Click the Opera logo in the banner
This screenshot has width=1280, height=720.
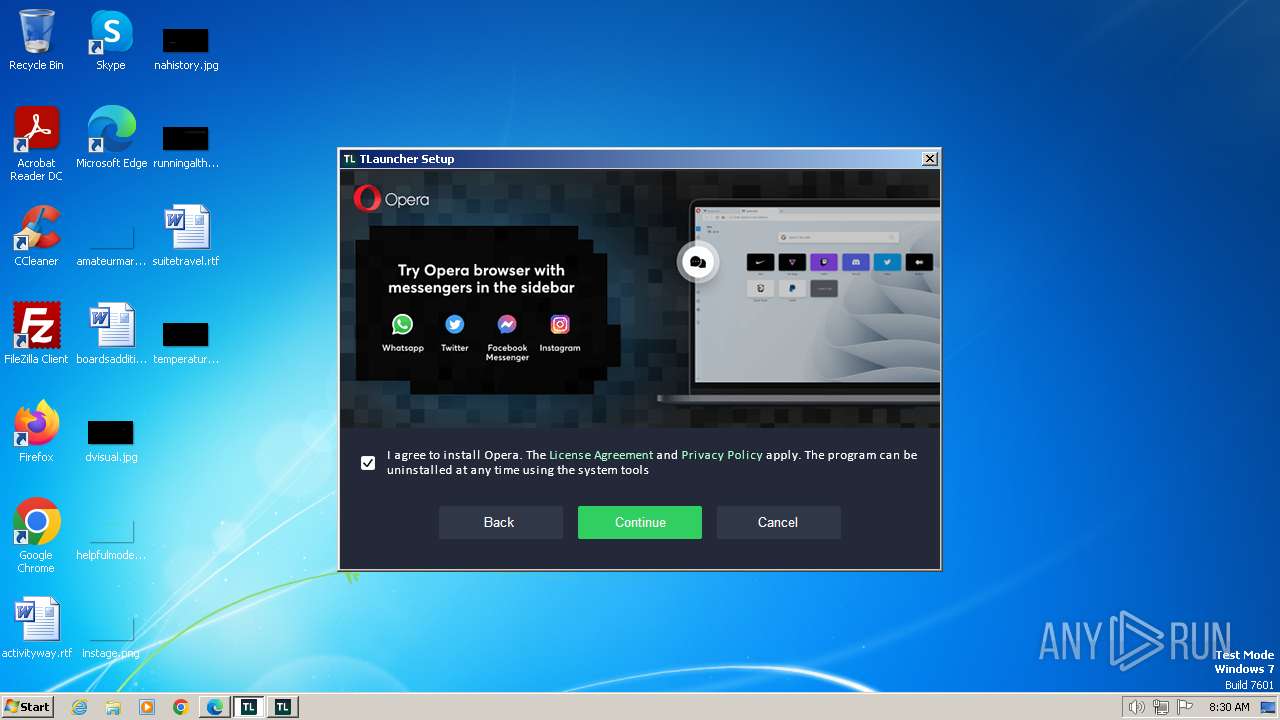point(391,198)
